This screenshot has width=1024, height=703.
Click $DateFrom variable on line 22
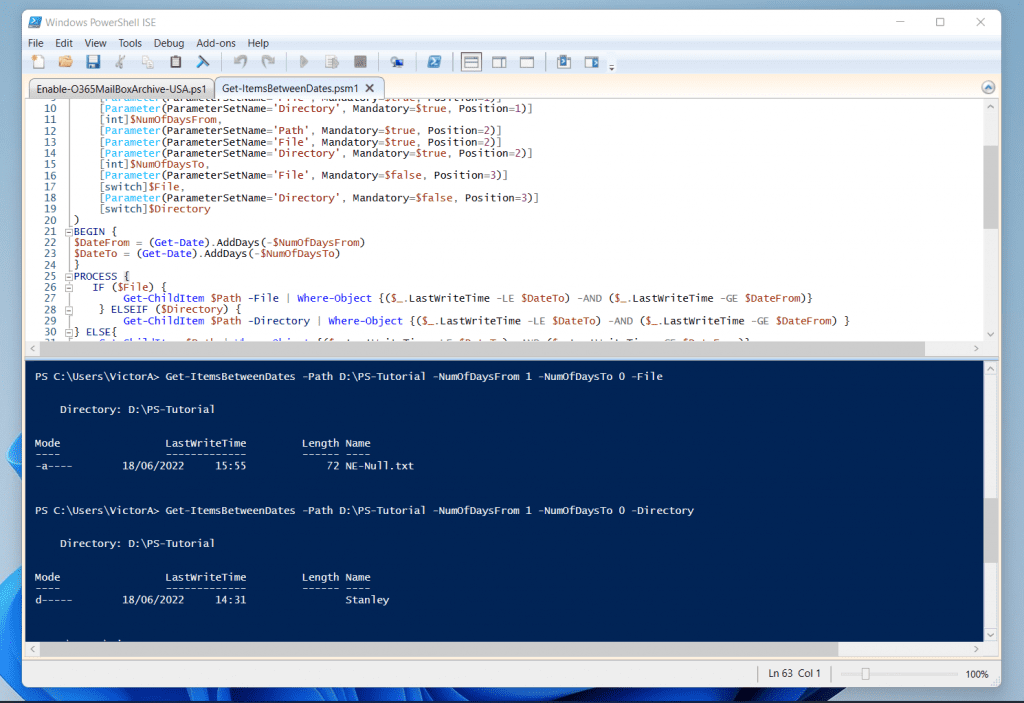coord(102,242)
